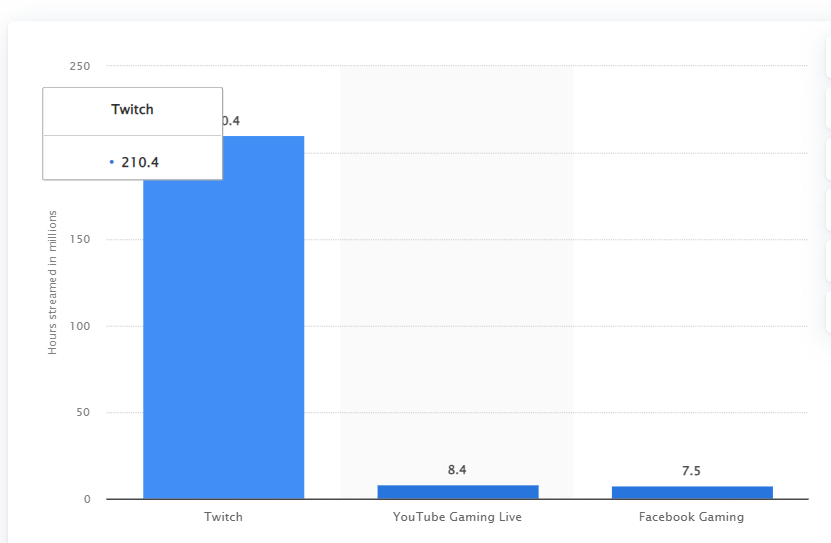Click the topmost chart side button at right edge
This screenshot has width=831, height=543.
tap(828, 57)
